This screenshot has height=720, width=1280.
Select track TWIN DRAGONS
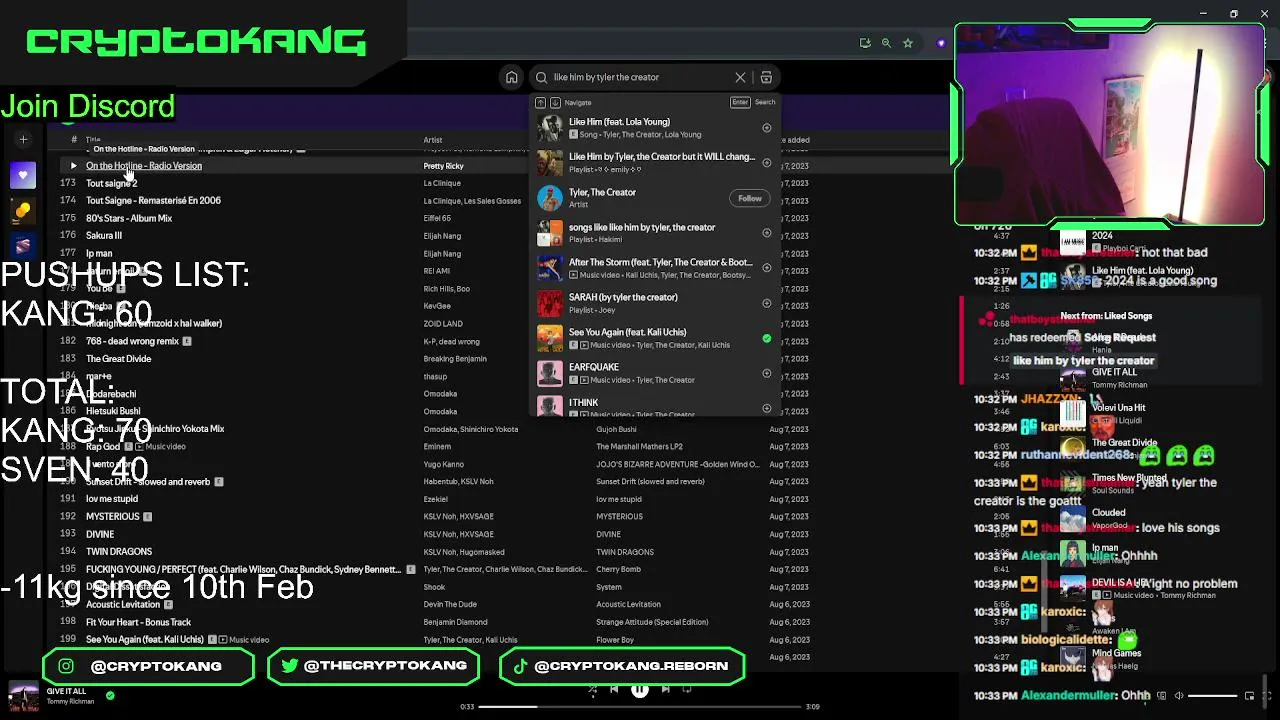point(119,552)
